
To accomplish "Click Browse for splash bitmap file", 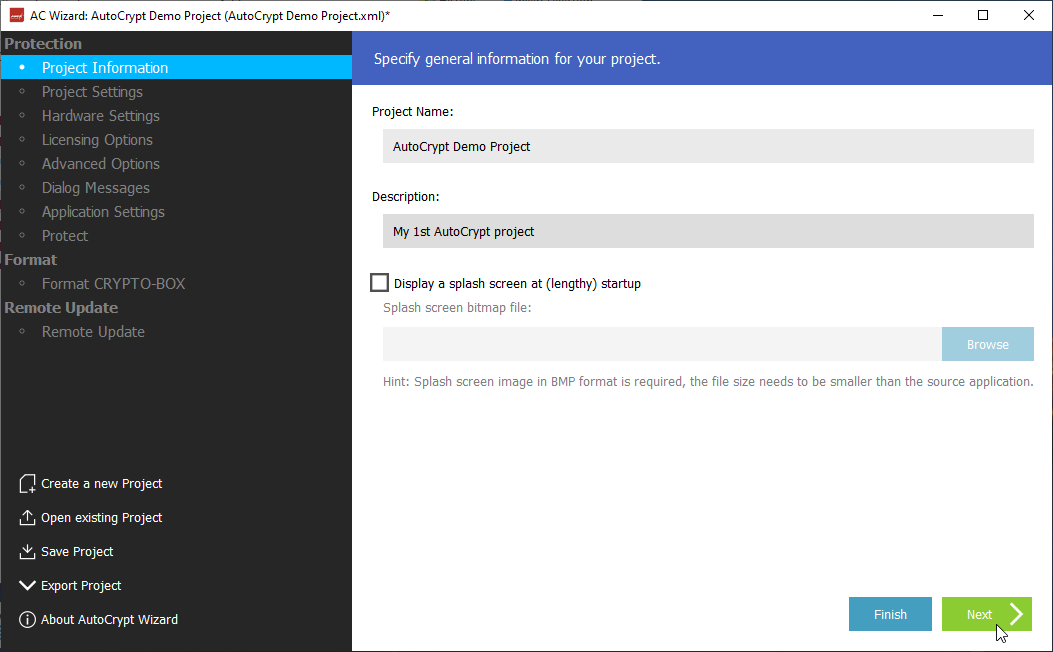I will tap(987, 344).
